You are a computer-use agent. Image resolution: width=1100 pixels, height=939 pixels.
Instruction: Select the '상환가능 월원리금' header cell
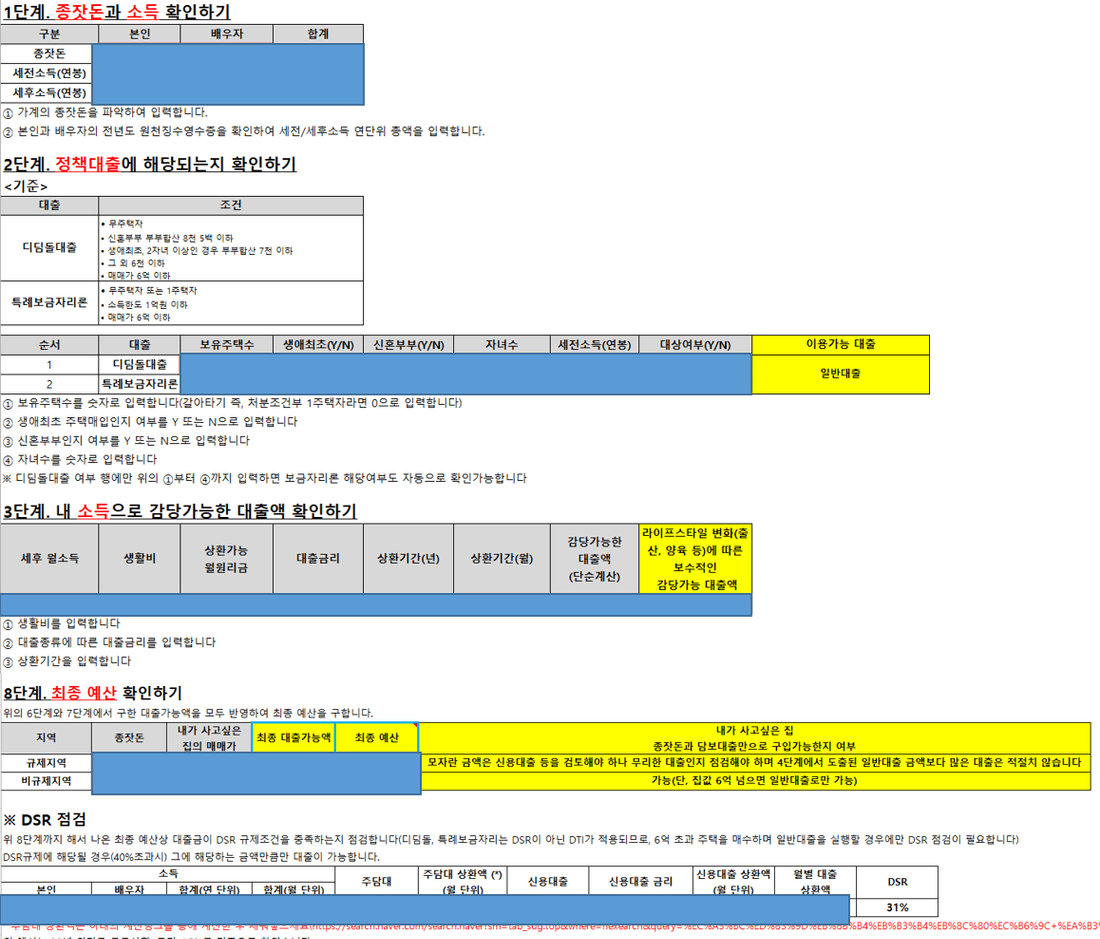227,559
